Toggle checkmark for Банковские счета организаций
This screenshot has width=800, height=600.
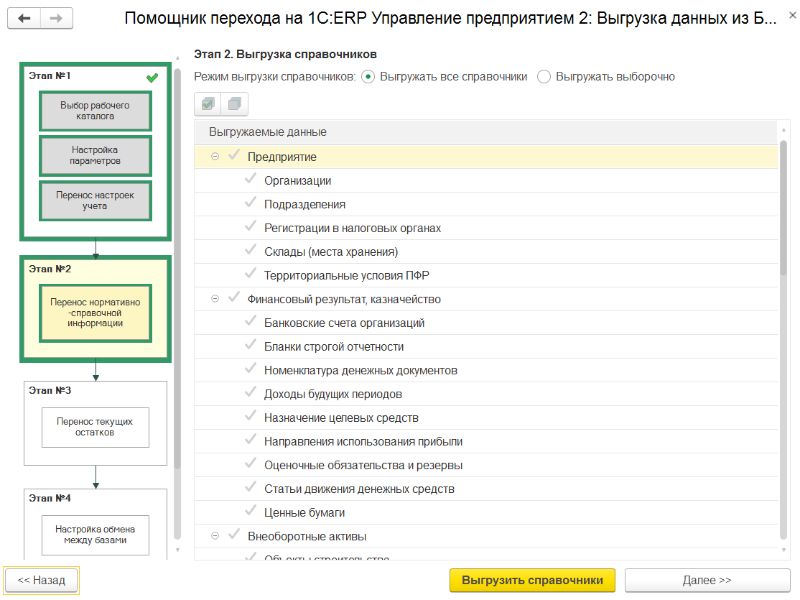tap(251, 321)
